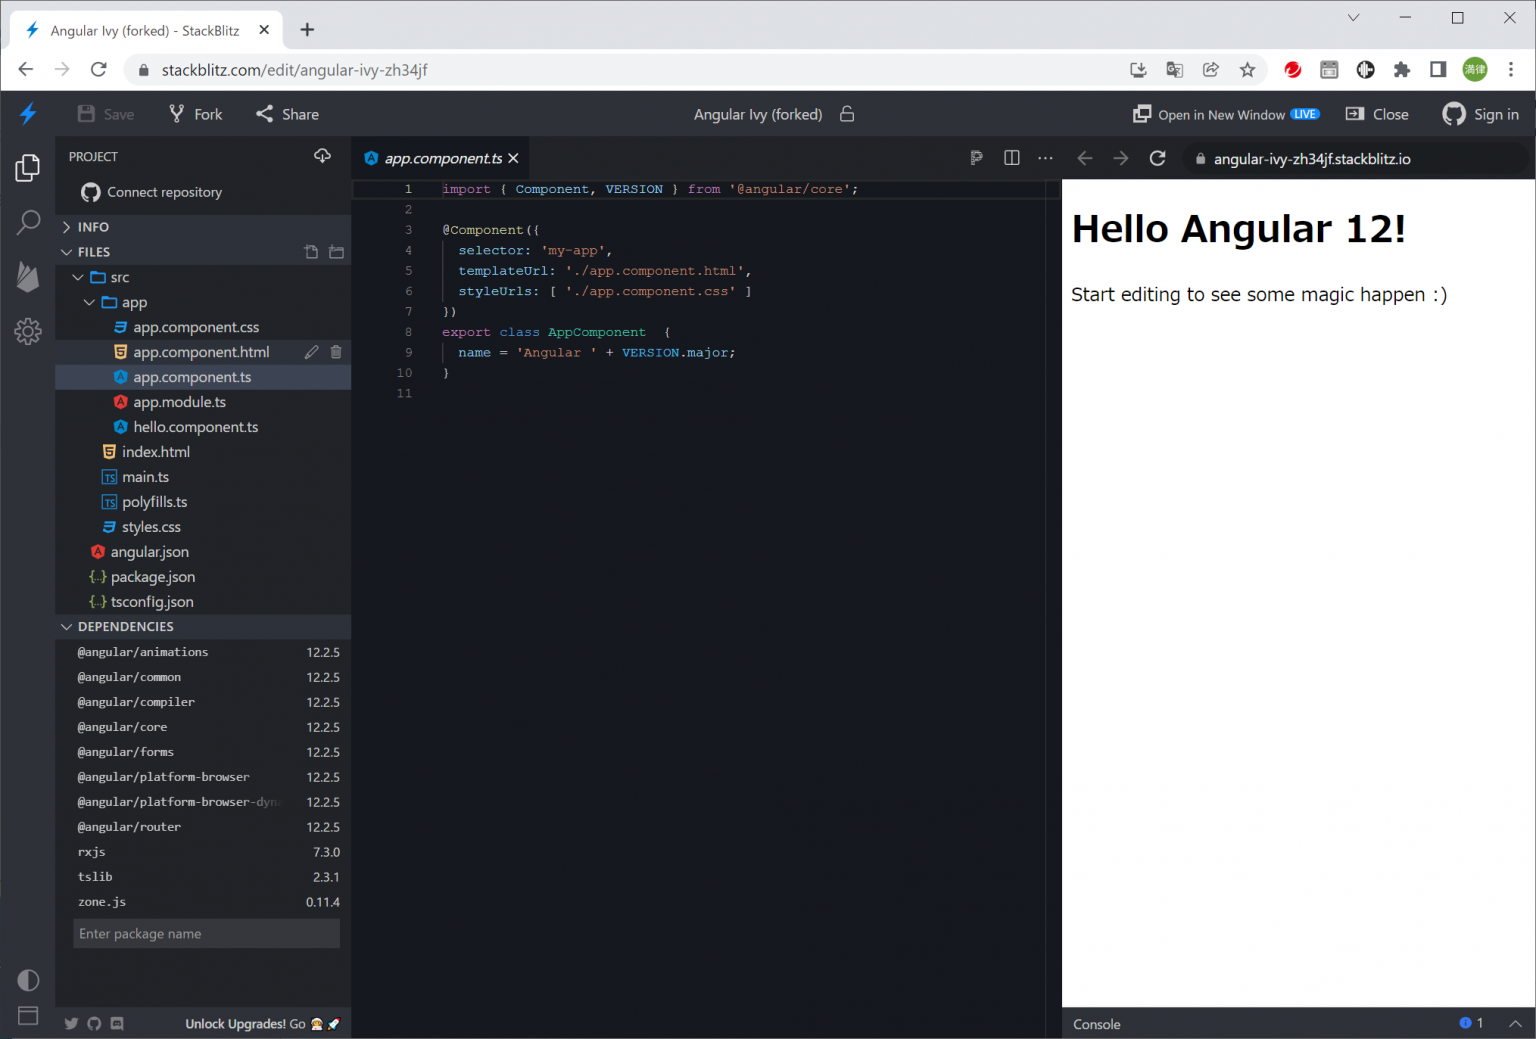
Task: Collapse the src folder
Action: coord(78,277)
